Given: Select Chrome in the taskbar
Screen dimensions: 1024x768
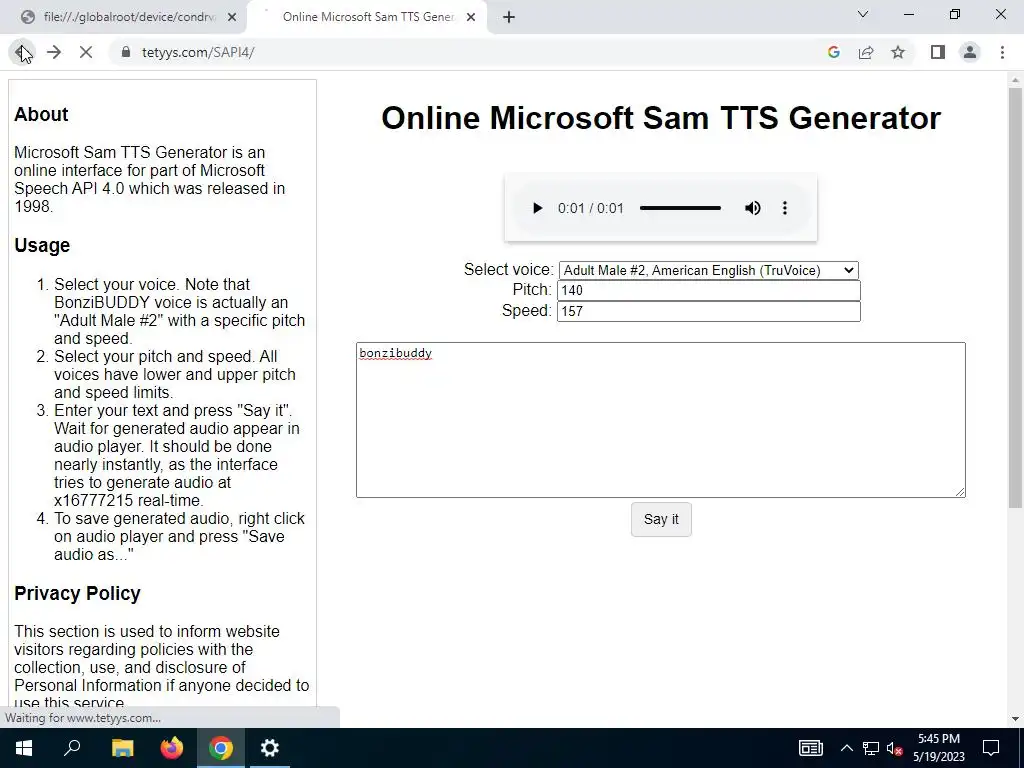Looking at the screenshot, I should point(221,748).
